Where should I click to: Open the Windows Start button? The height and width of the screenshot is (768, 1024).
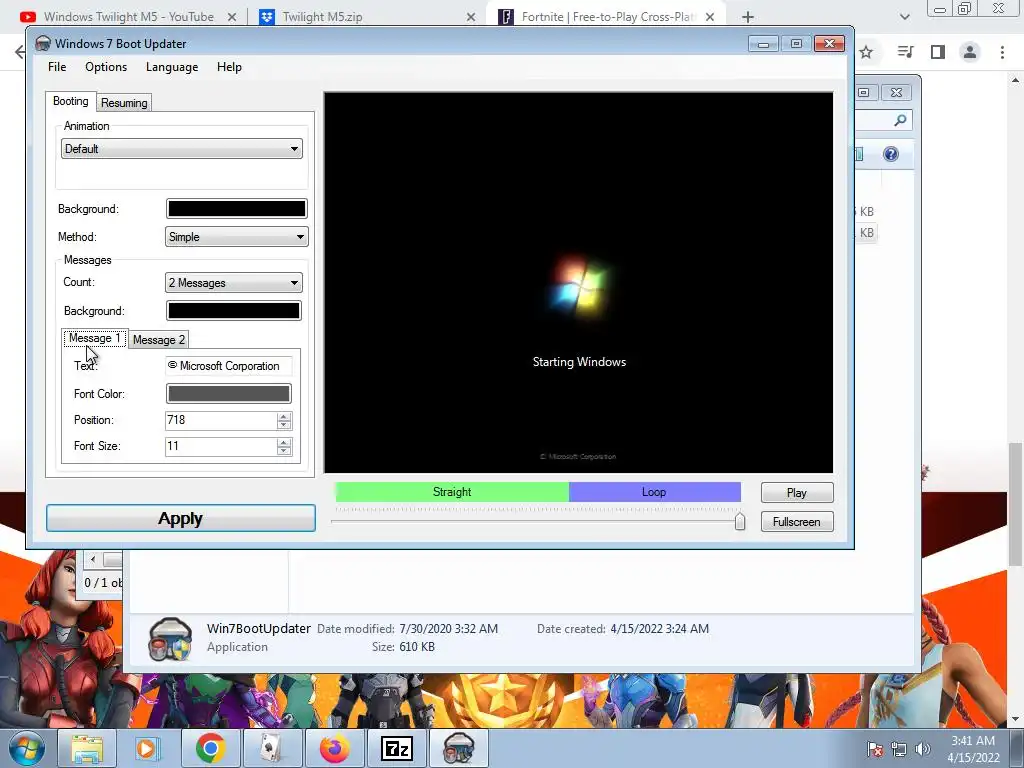tap(27, 748)
